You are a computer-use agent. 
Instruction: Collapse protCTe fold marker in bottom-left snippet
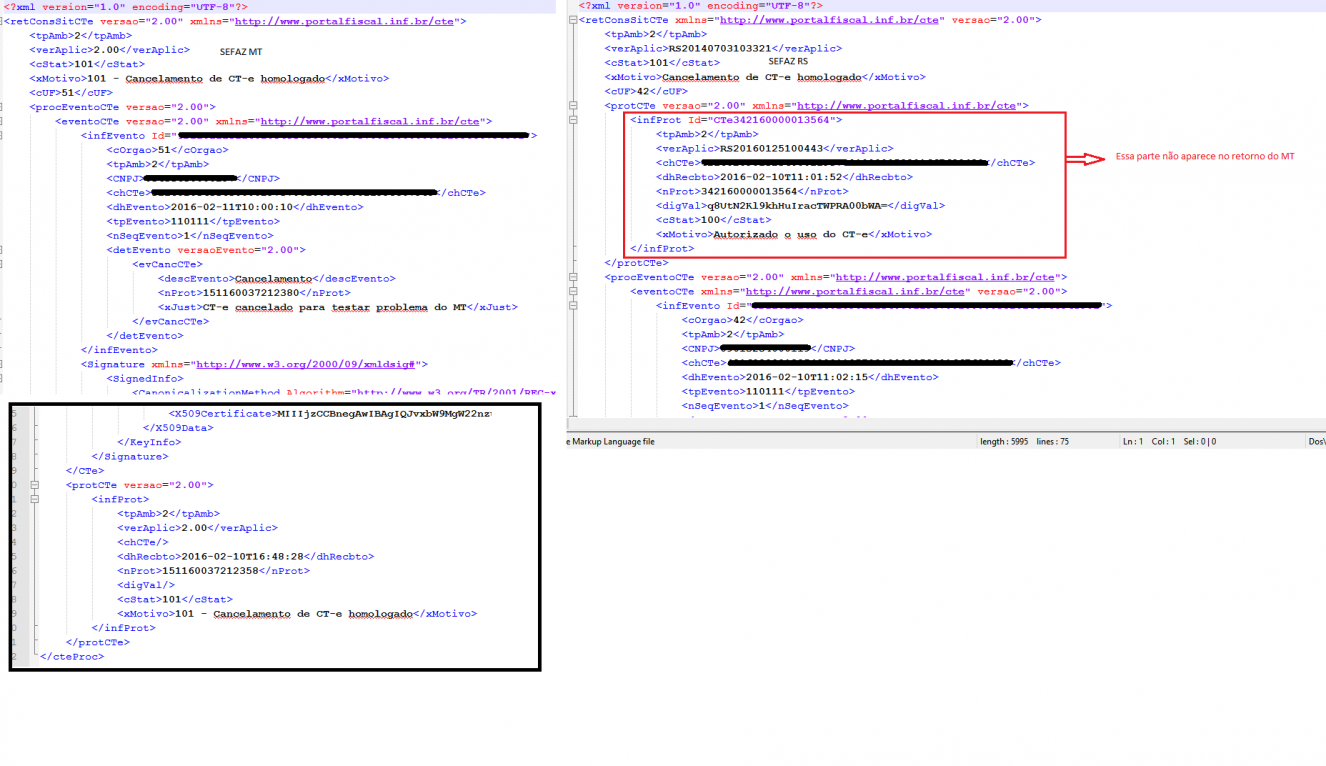pyautogui.click(x=34, y=485)
